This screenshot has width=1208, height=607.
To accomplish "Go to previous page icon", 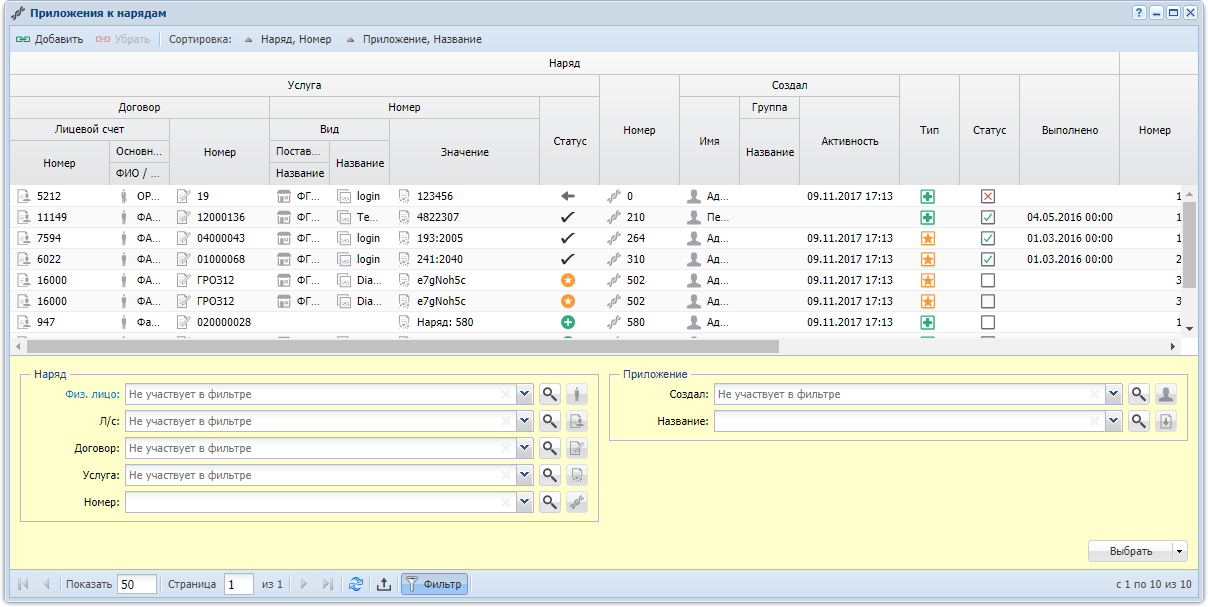I will click(46, 584).
